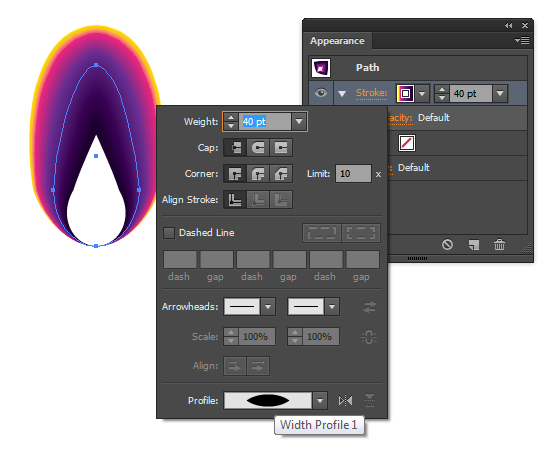Select the Butt Cap icon
Screen dimensions: 555x454
(235, 148)
